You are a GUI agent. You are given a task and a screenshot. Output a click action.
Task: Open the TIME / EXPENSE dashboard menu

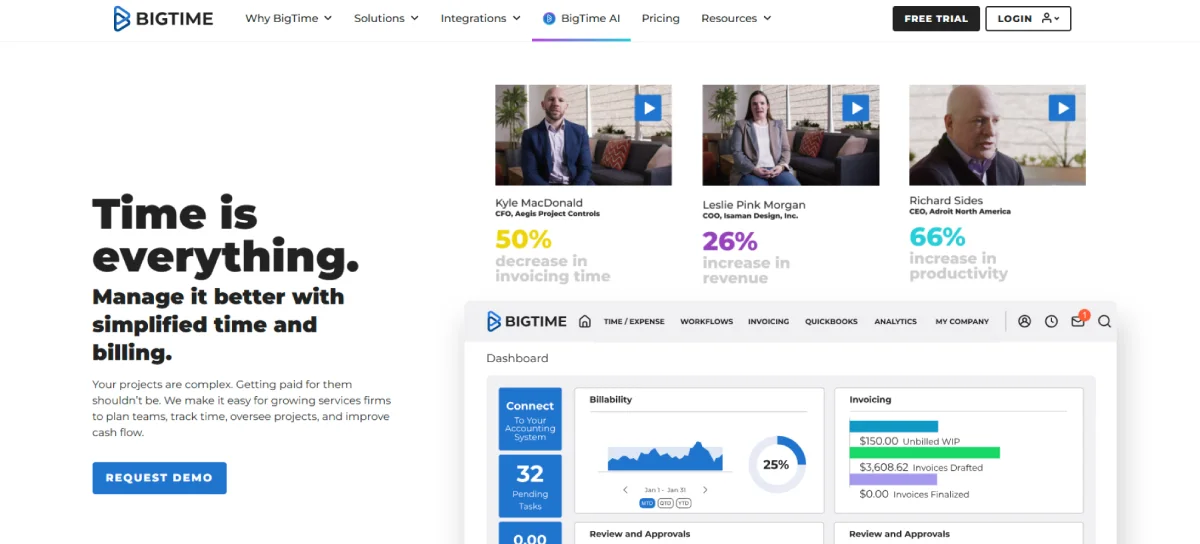[x=634, y=322]
